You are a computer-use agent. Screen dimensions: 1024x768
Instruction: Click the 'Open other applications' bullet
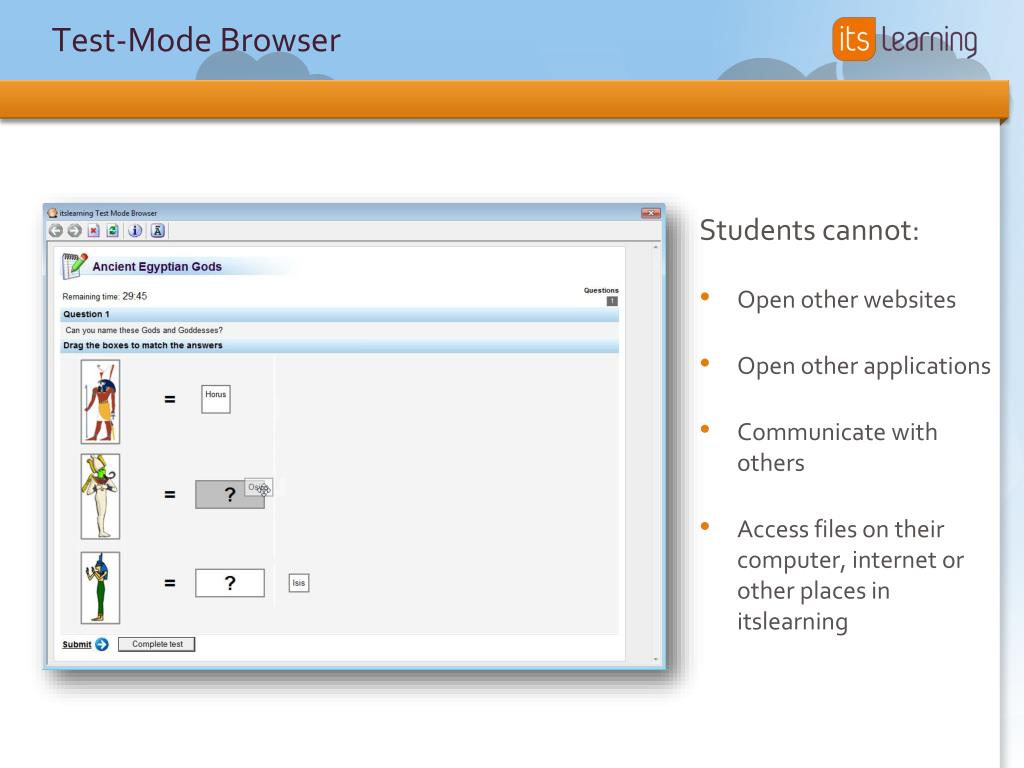[863, 366]
